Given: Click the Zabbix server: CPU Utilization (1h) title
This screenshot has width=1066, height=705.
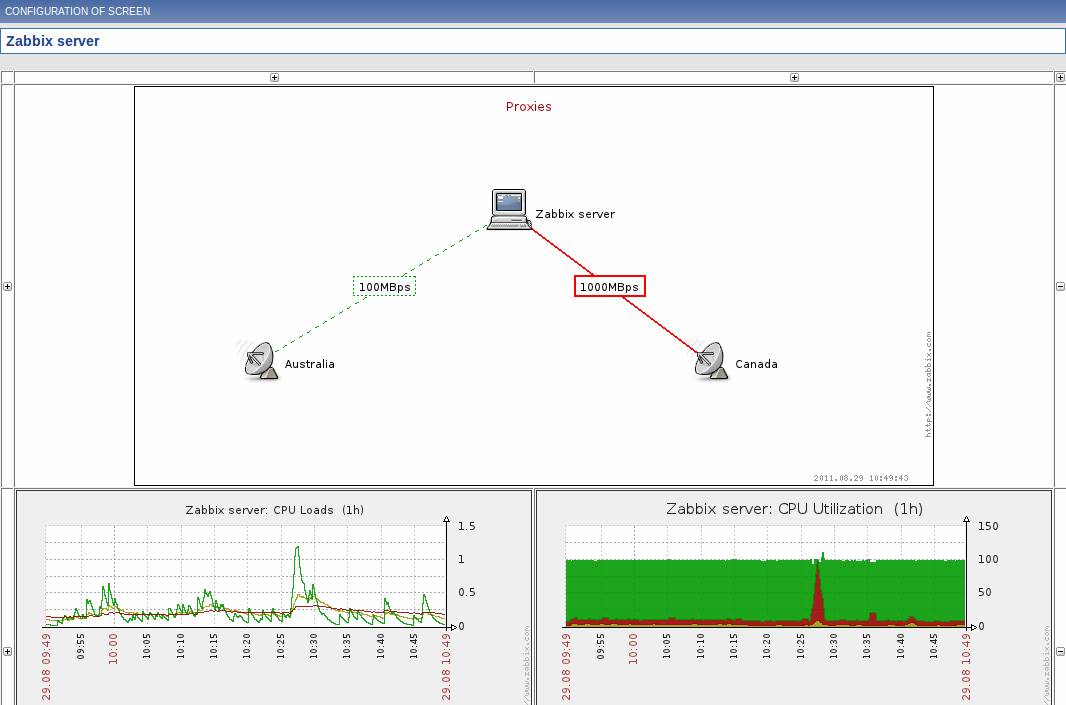Looking at the screenshot, I should 794,509.
